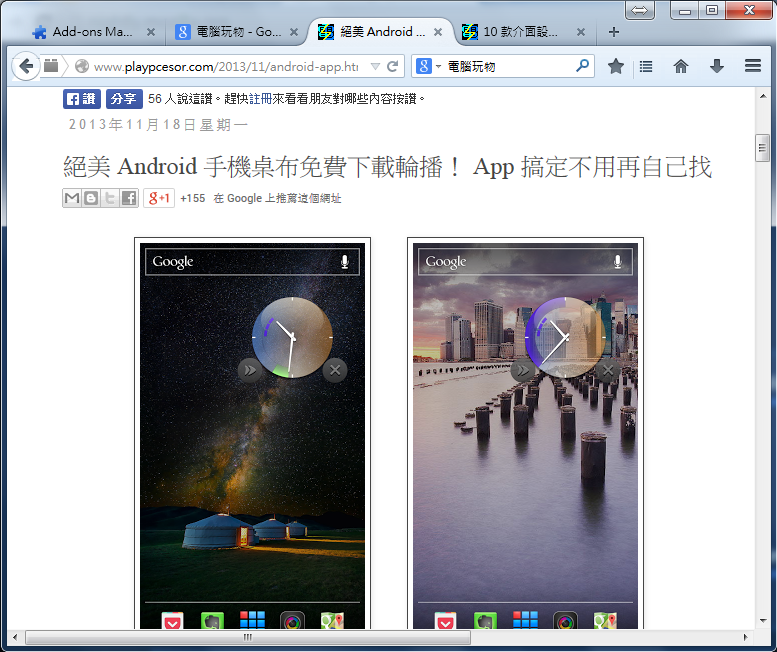Click the address bar URL field

click(x=225, y=66)
